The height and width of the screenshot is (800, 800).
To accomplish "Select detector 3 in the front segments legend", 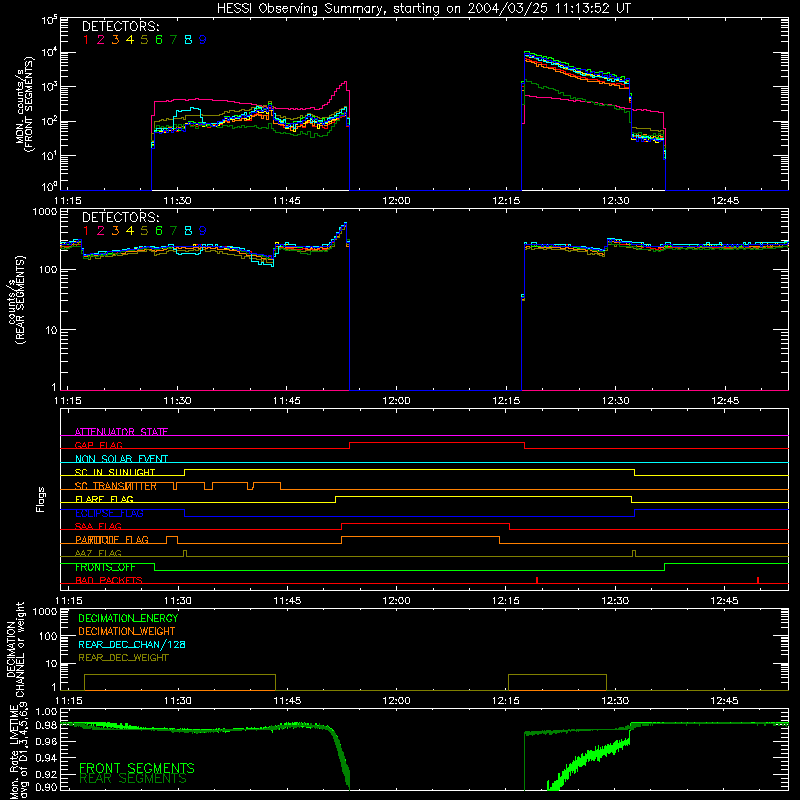I will tap(115, 40).
